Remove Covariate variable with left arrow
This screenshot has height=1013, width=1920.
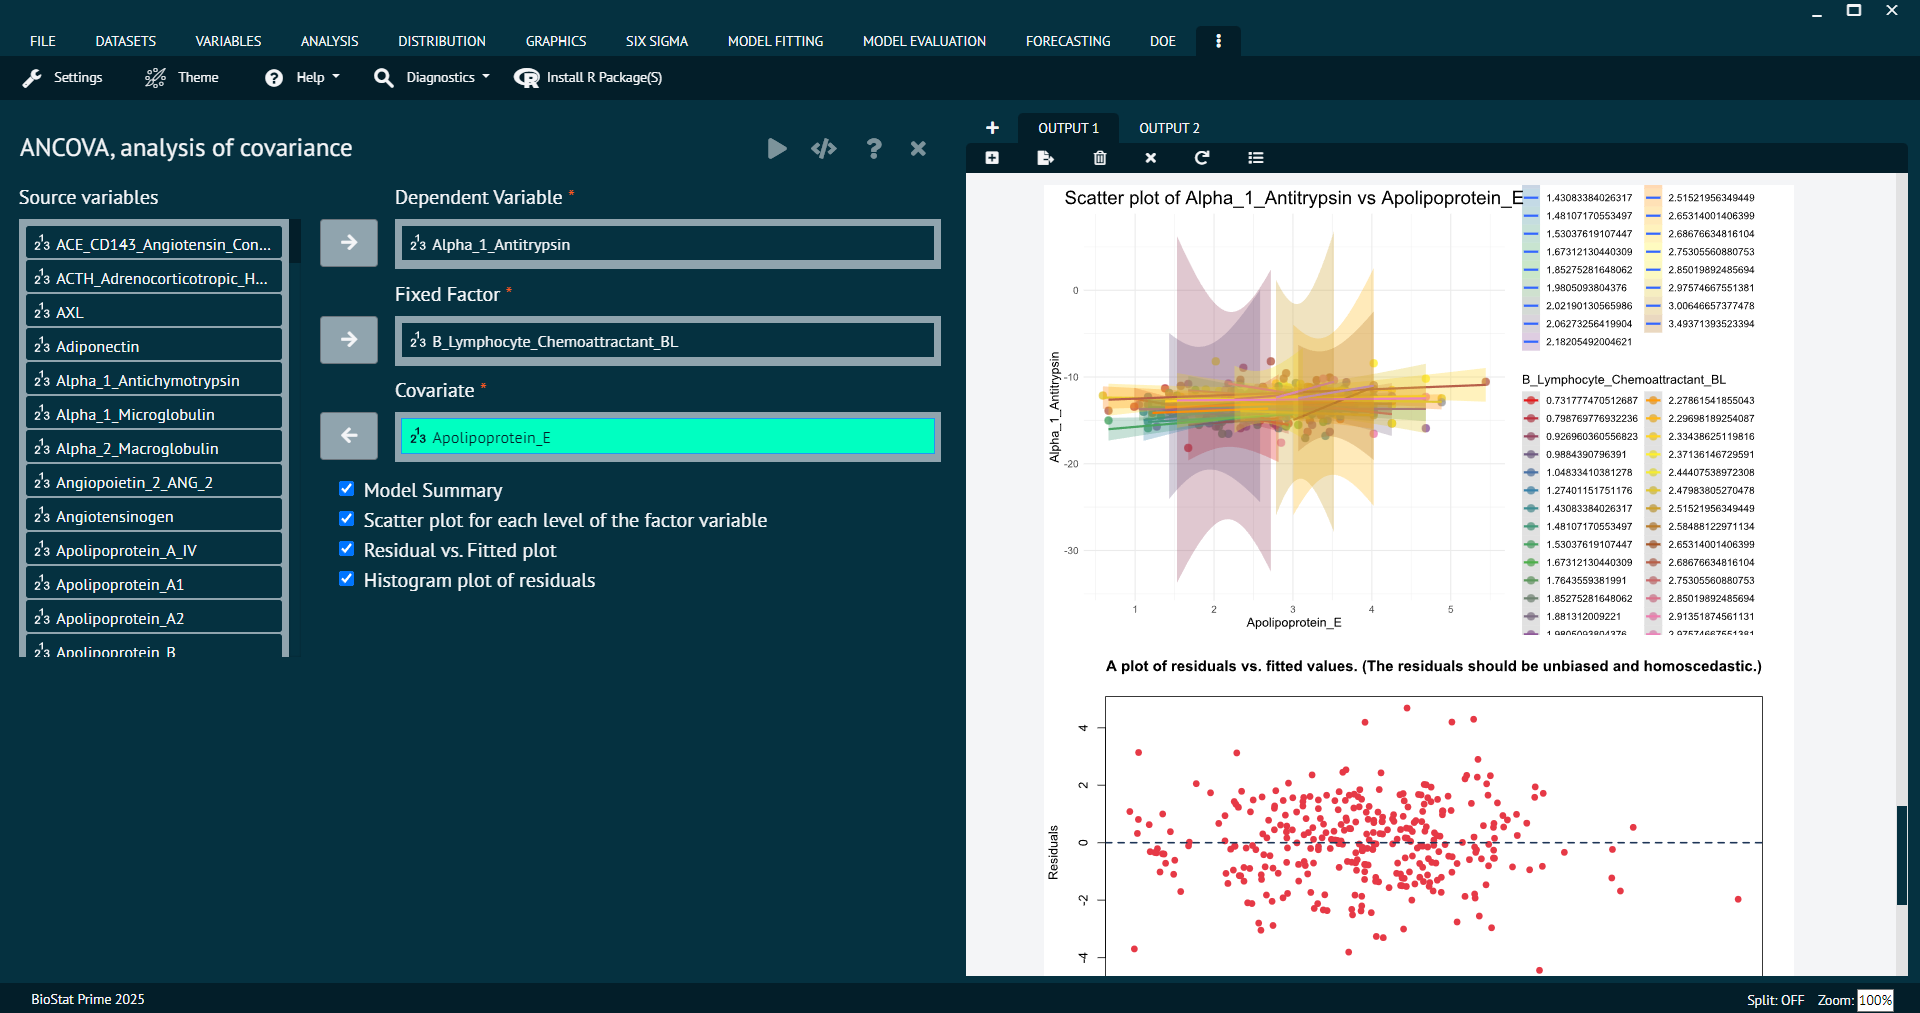pos(349,436)
